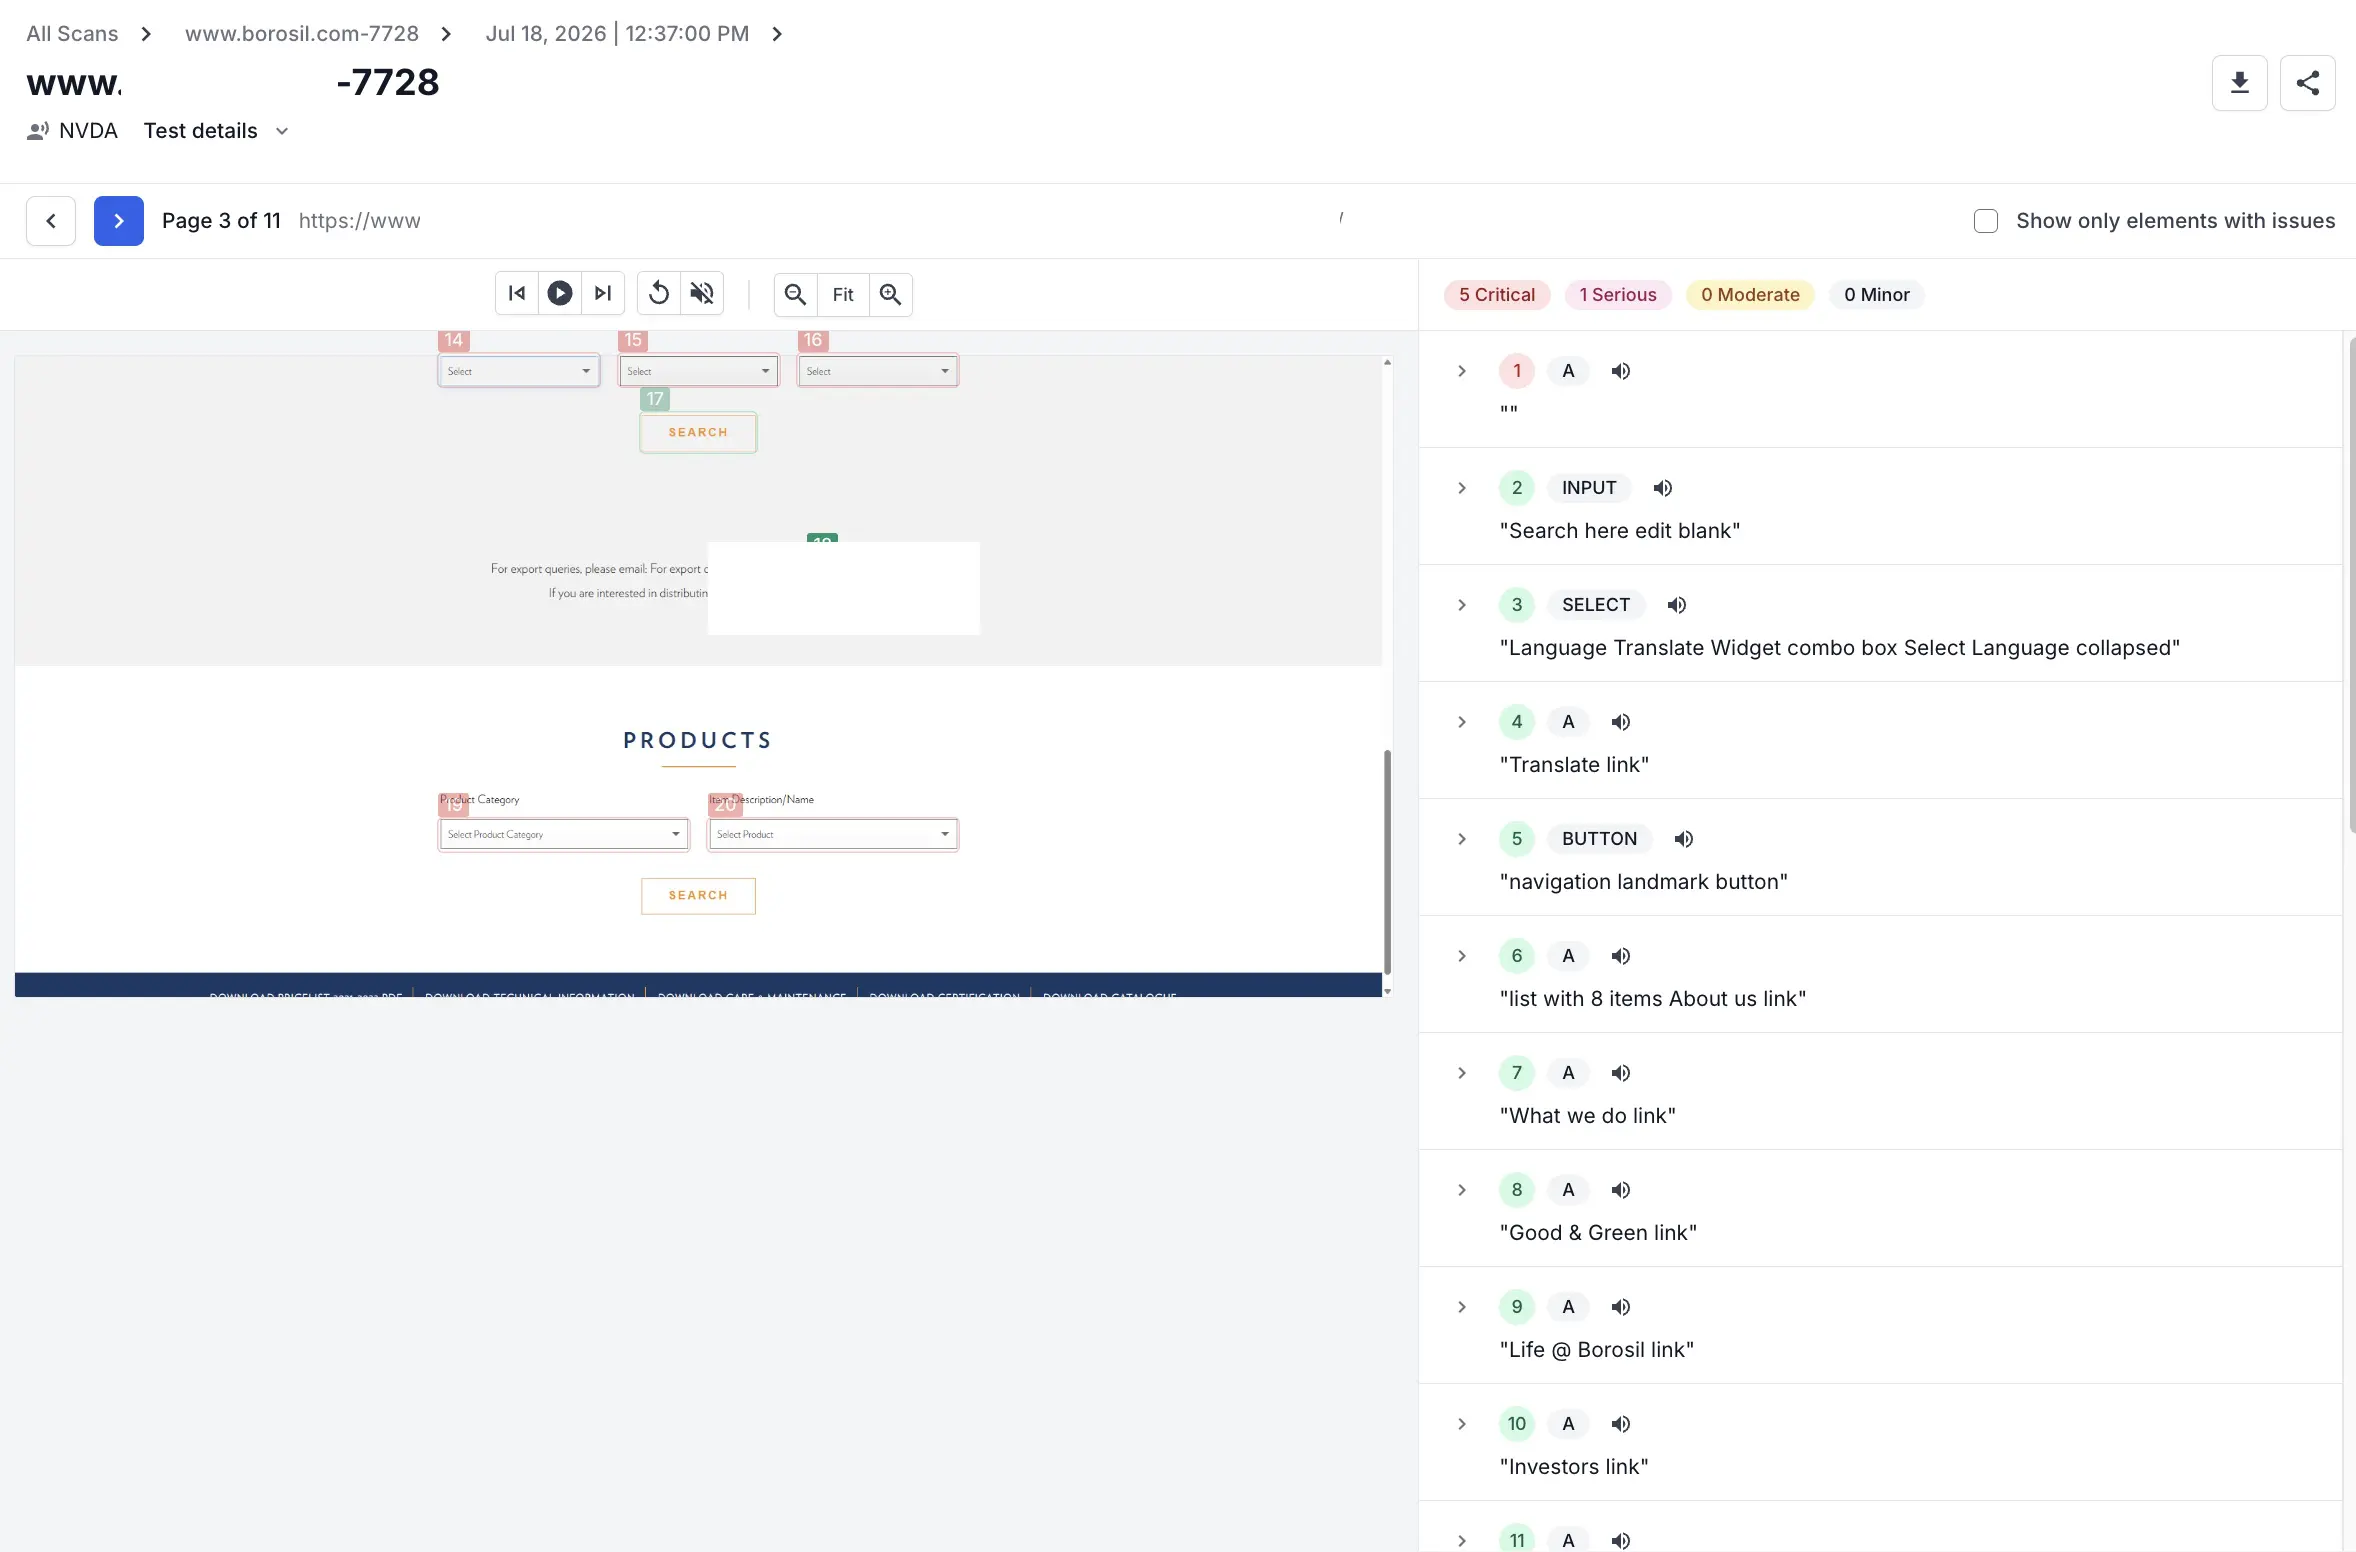
Task: Play the screen reader playback
Action: (x=560, y=294)
